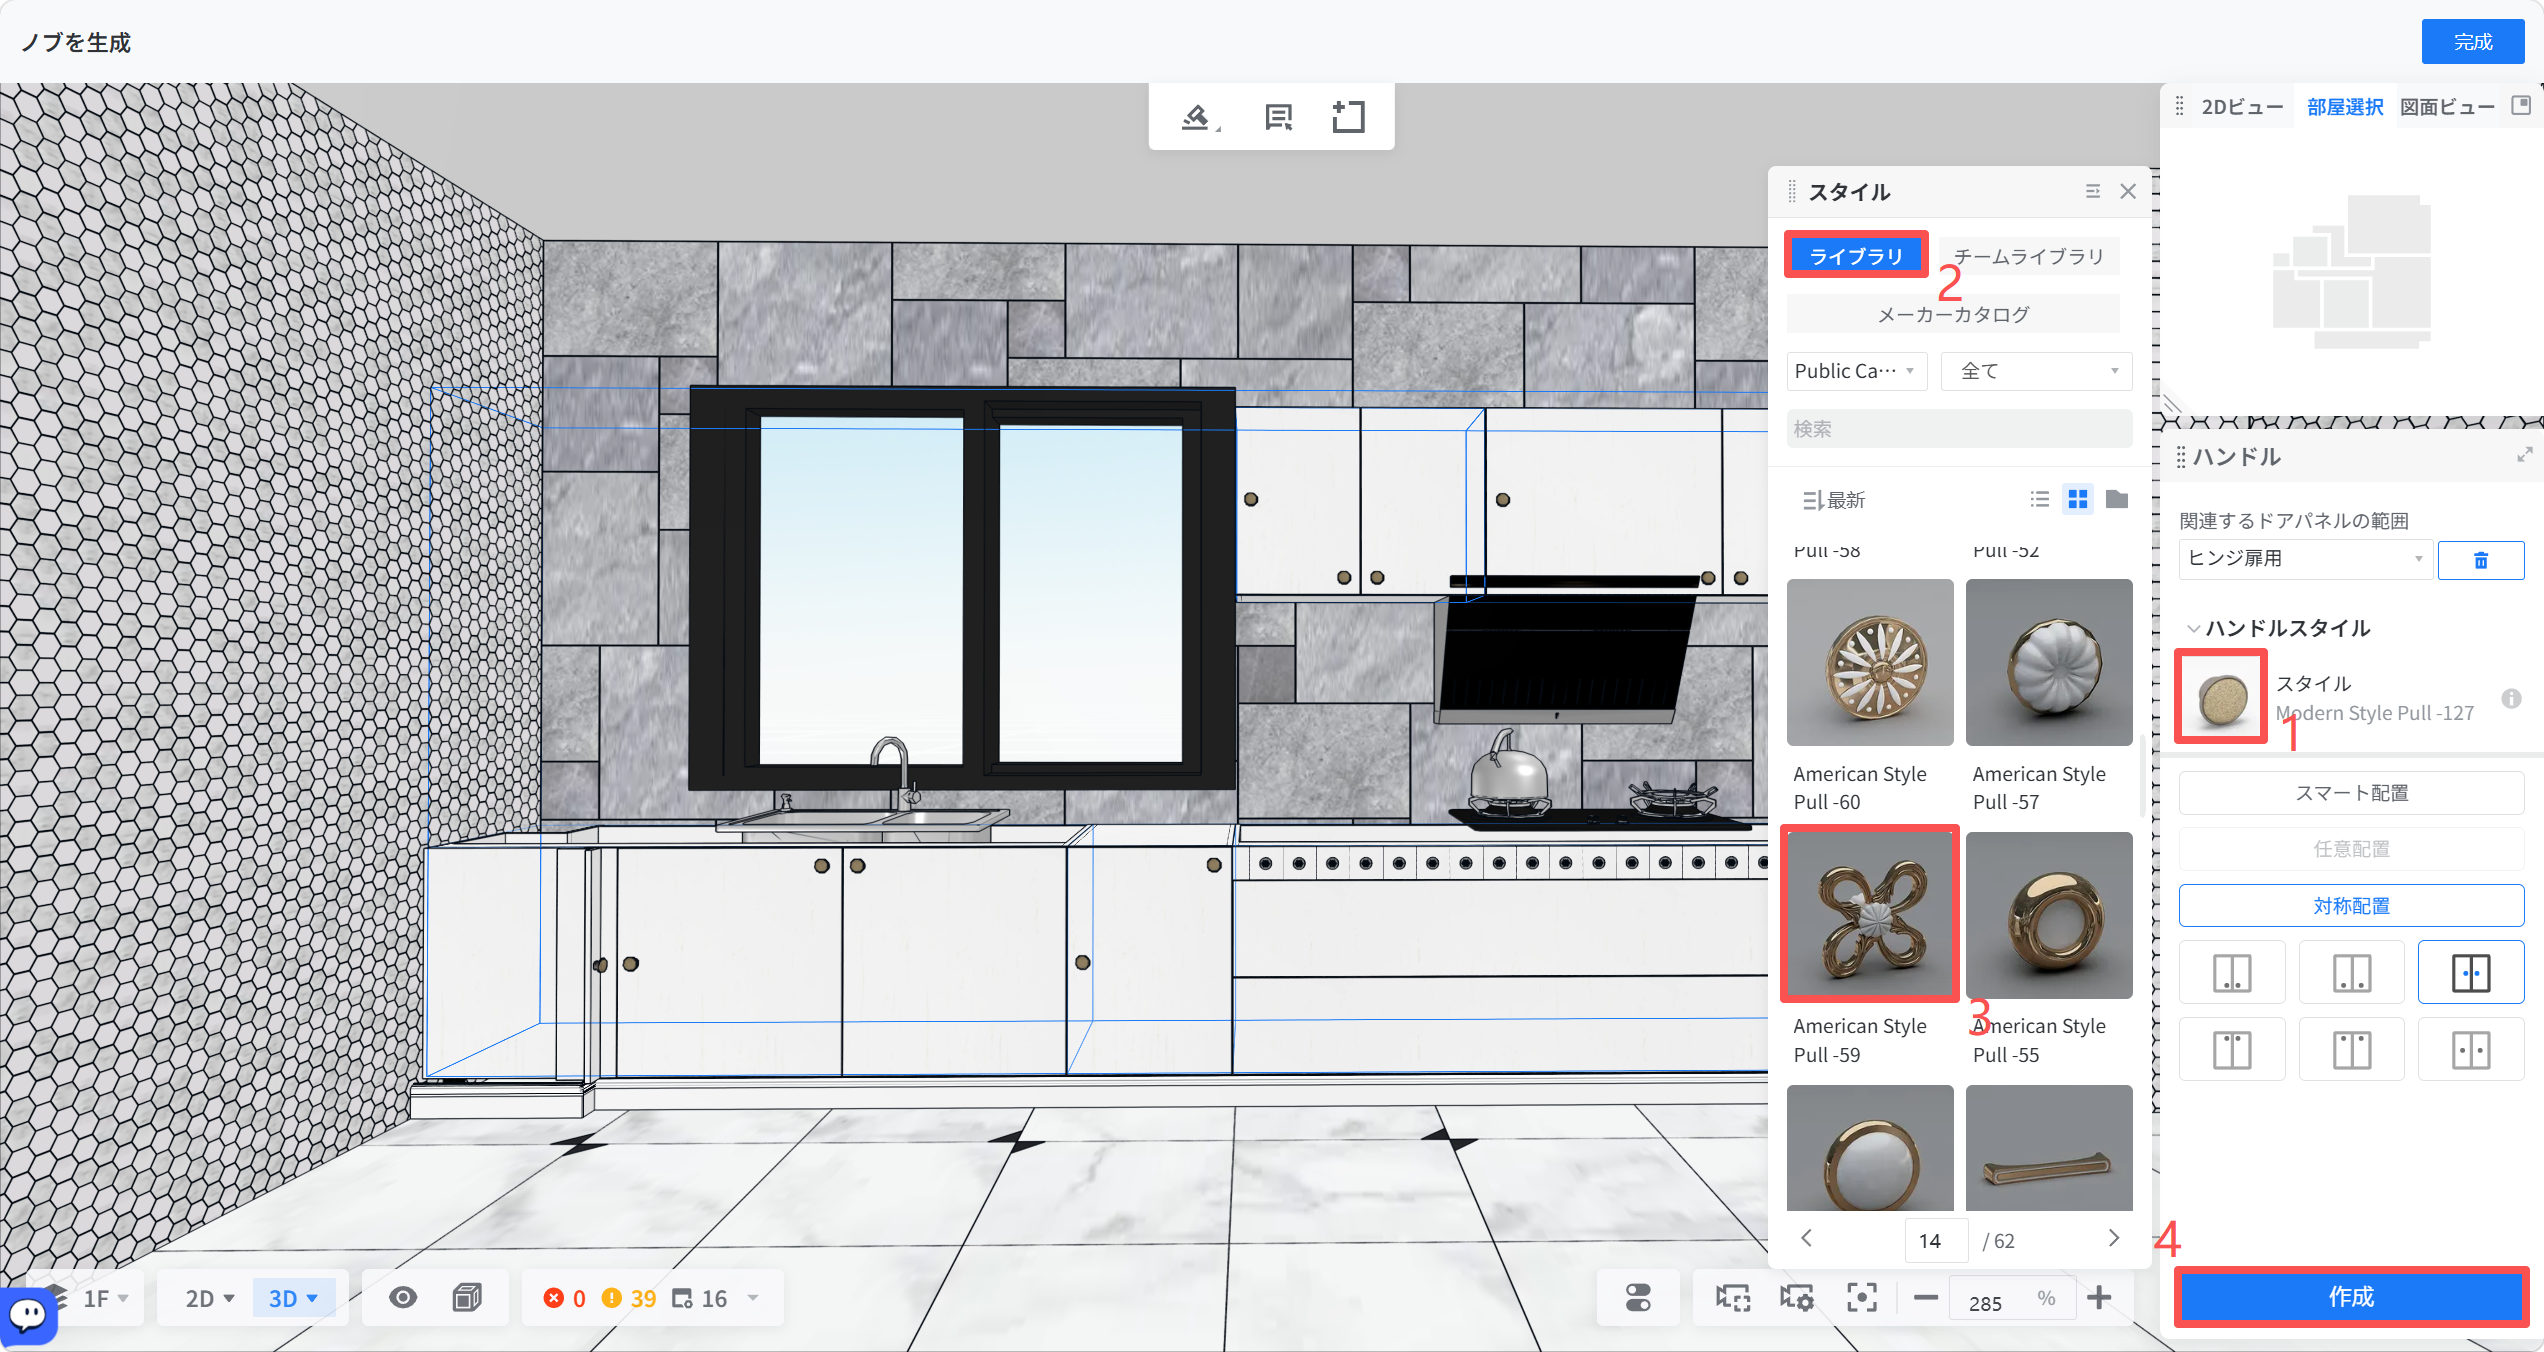Show the 39 warnings indicator

629,1298
